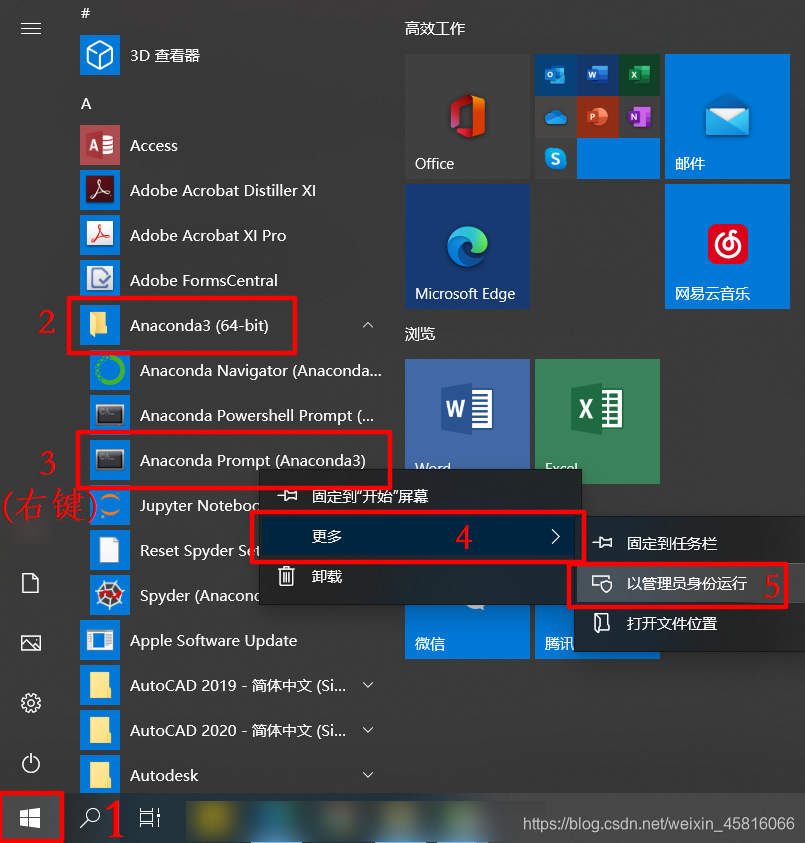Expand the Autodesk folder chevron

pos(368,775)
